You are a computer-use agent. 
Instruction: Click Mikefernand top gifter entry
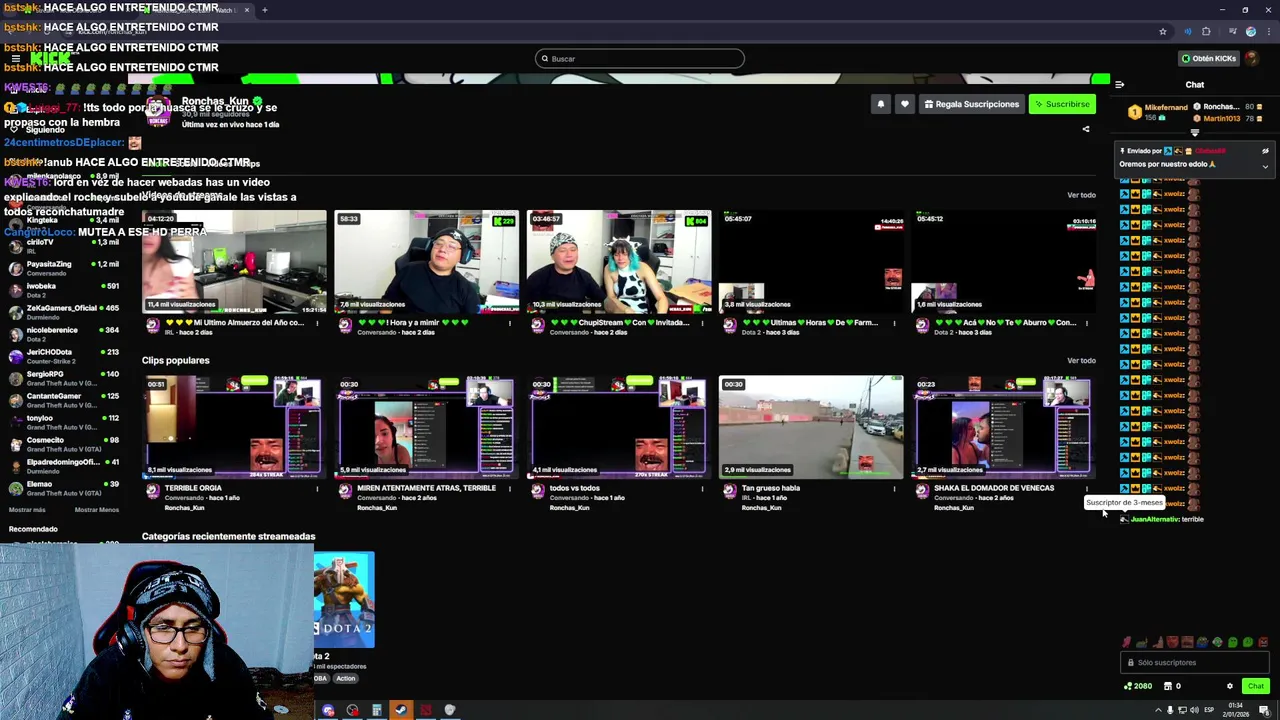(x=1157, y=112)
